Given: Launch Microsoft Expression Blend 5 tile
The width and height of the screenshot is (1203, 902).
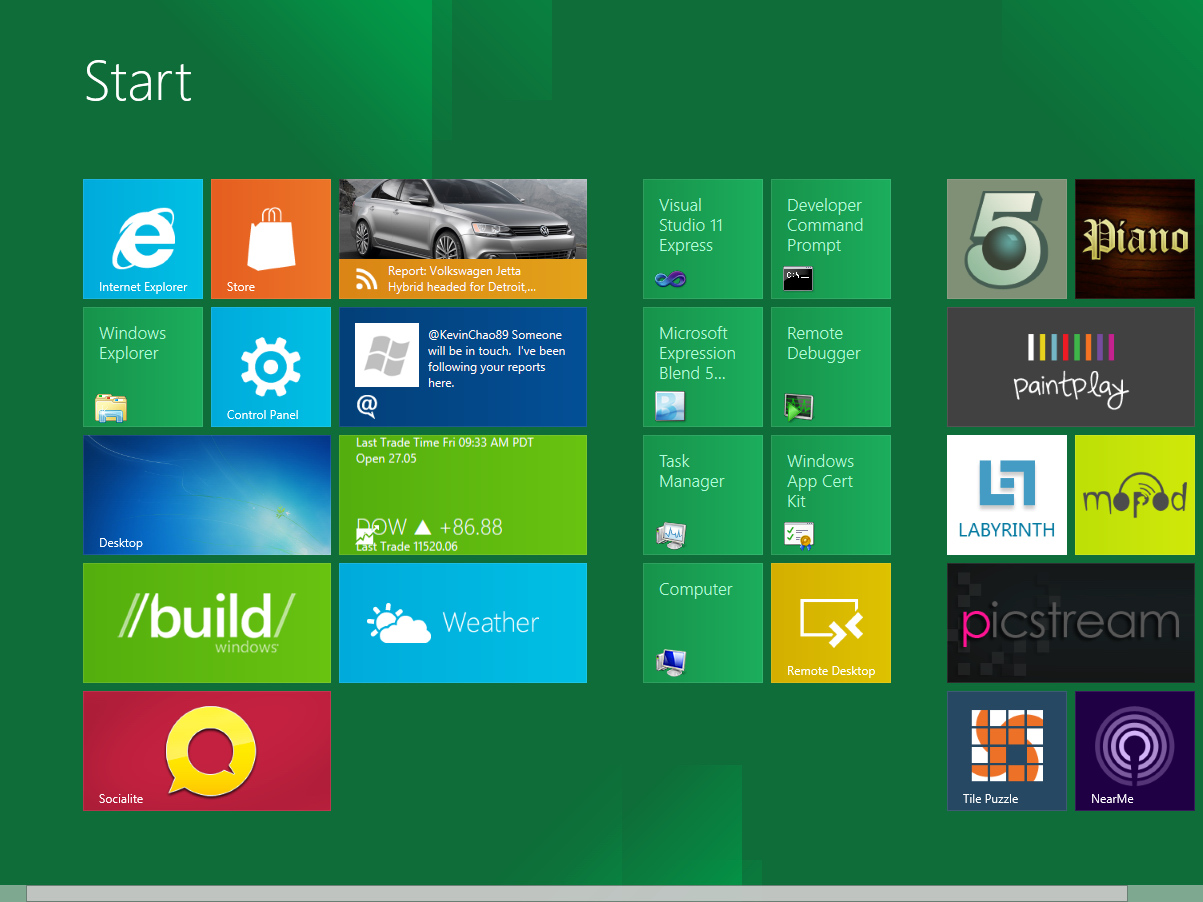Looking at the screenshot, I should (x=703, y=367).
